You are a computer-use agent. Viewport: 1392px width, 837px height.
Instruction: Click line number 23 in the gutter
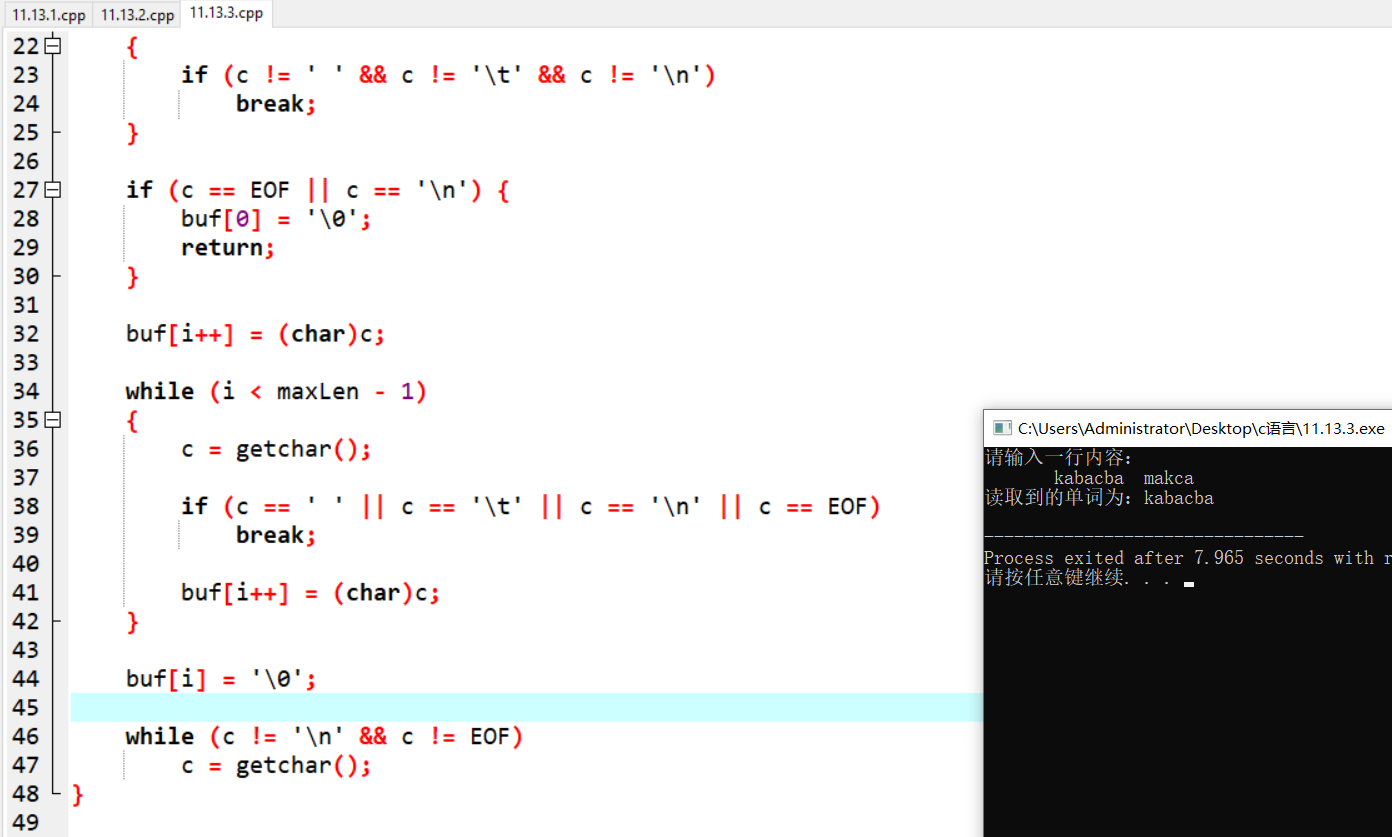pos(26,75)
